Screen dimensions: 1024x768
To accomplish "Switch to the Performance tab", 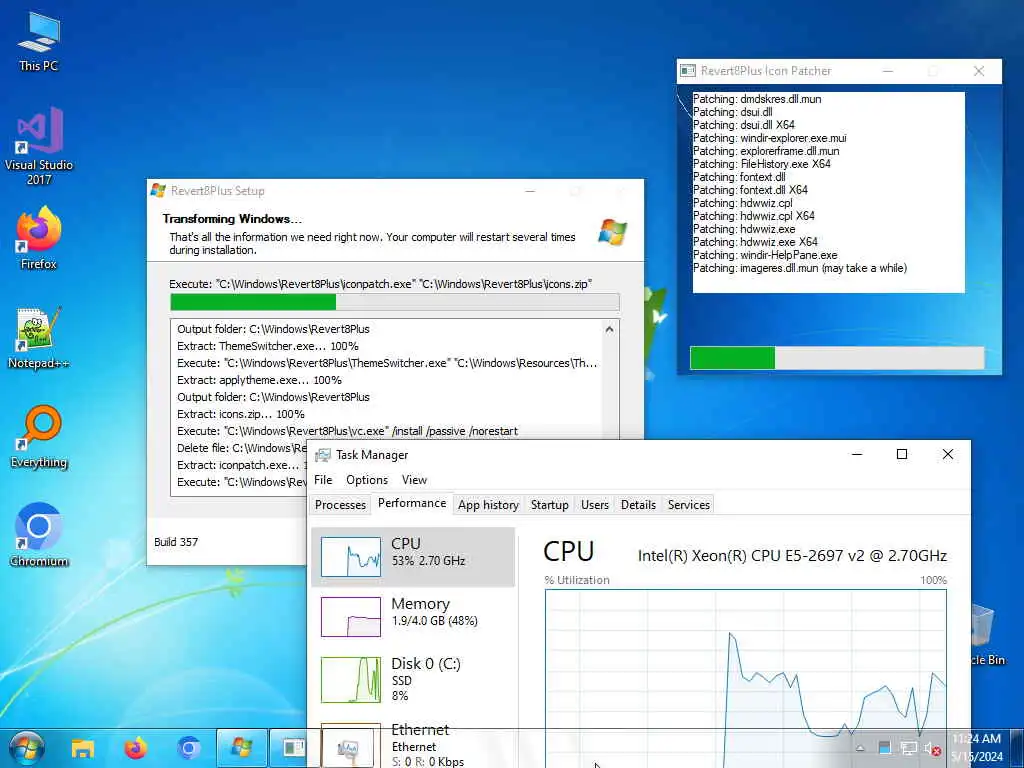I will tap(412, 503).
